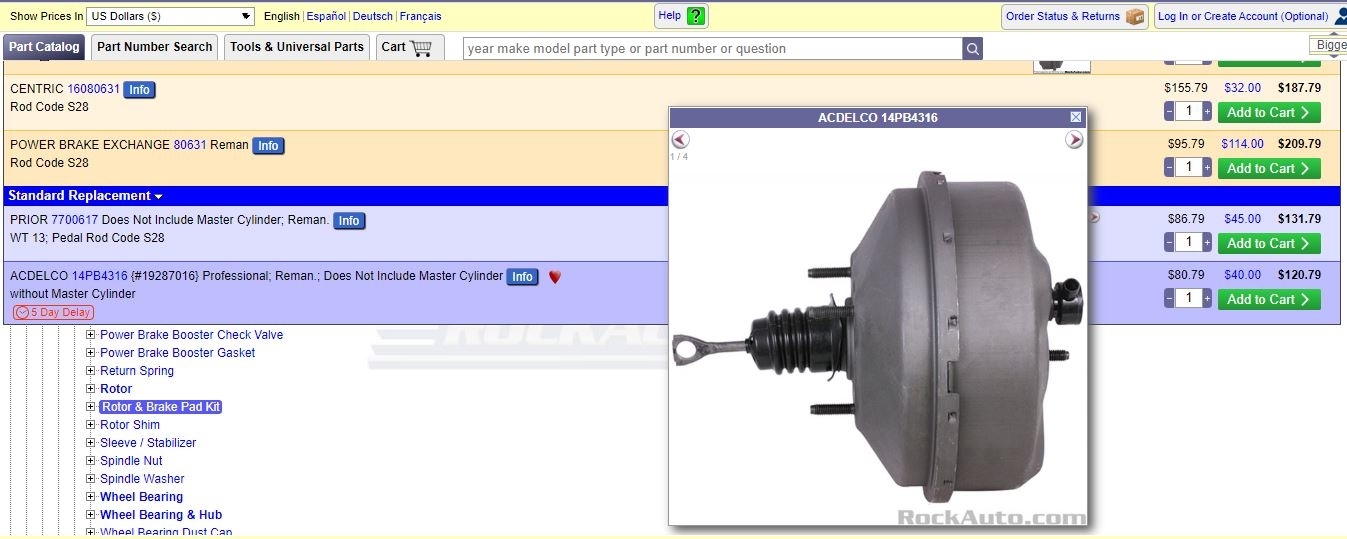The image size is (1347, 539).
Task: Add ACDELCO $120.79 item to cart
Action: tap(1269, 299)
